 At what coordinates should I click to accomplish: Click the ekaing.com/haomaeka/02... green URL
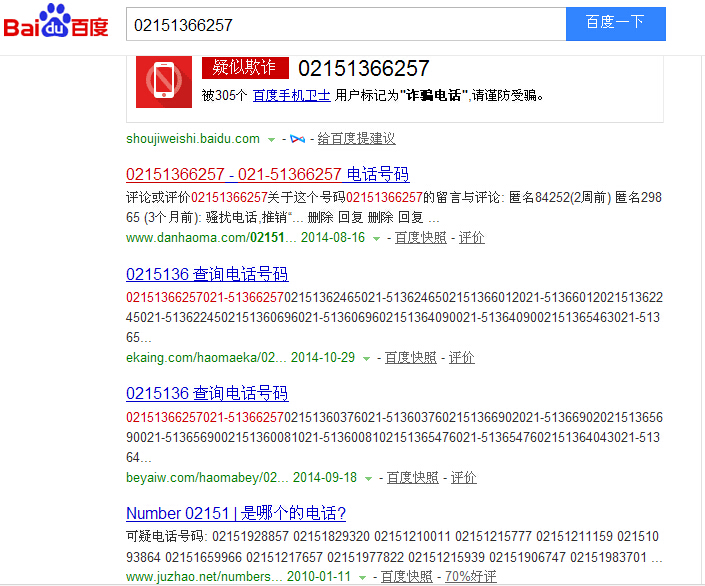[x=206, y=358]
